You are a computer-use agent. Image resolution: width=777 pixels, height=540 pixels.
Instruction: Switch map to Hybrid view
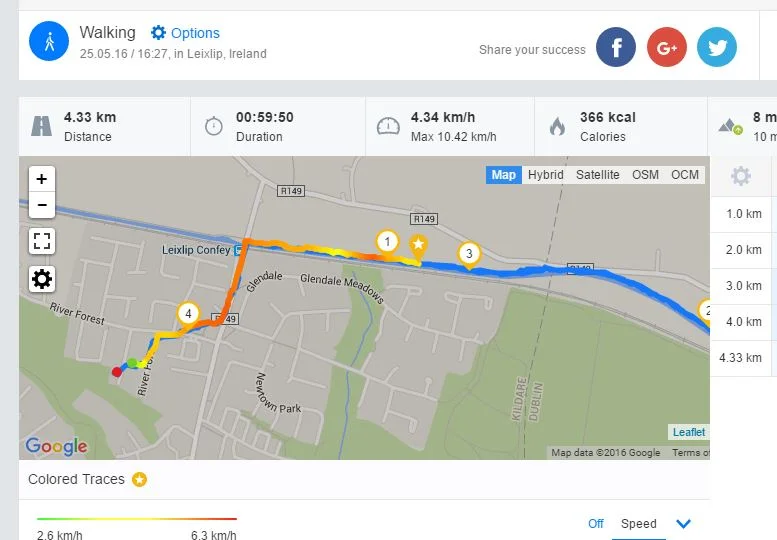[546, 175]
